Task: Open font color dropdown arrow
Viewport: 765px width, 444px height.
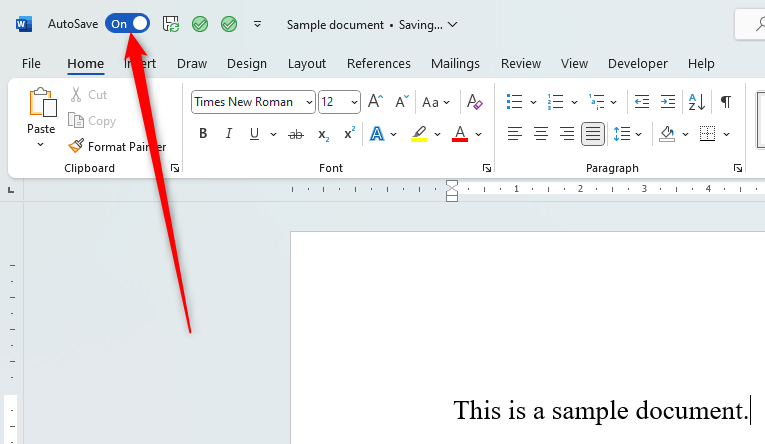Action: [x=479, y=134]
